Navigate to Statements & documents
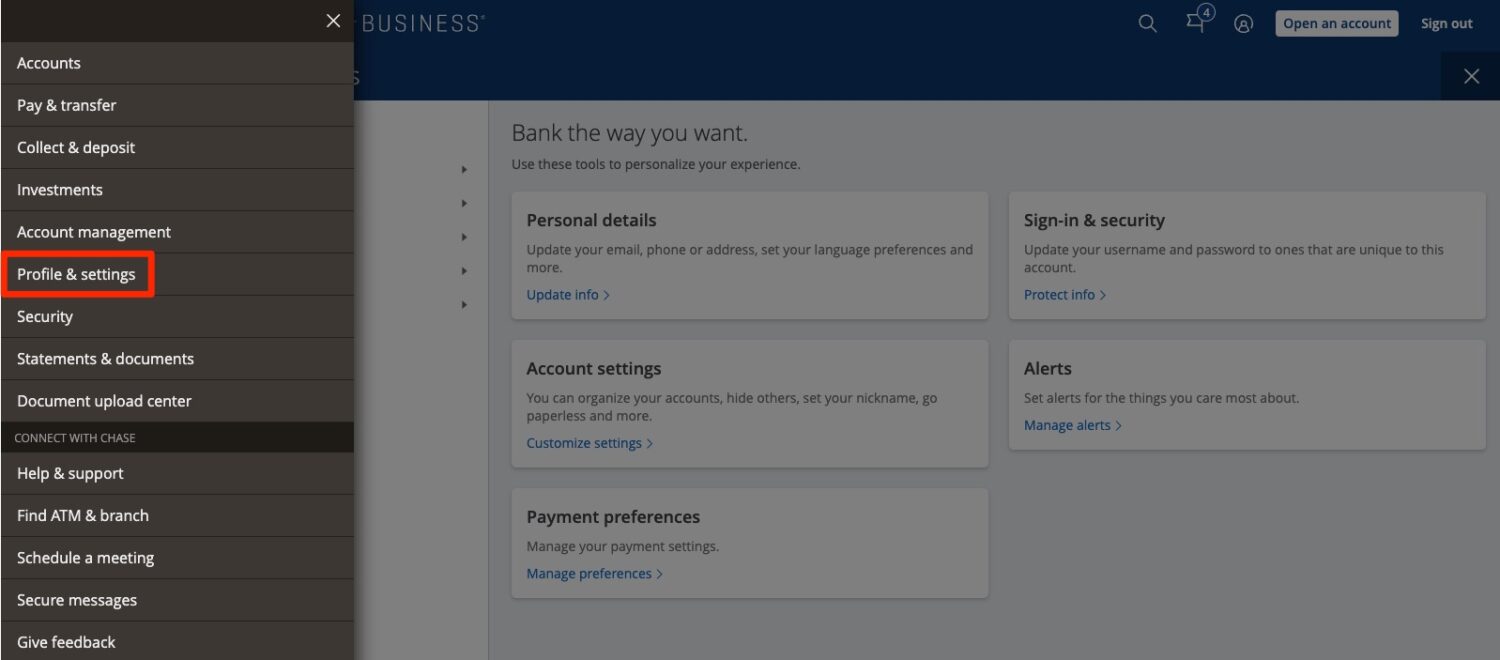The image size is (1500, 660). [x=105, y=358]
